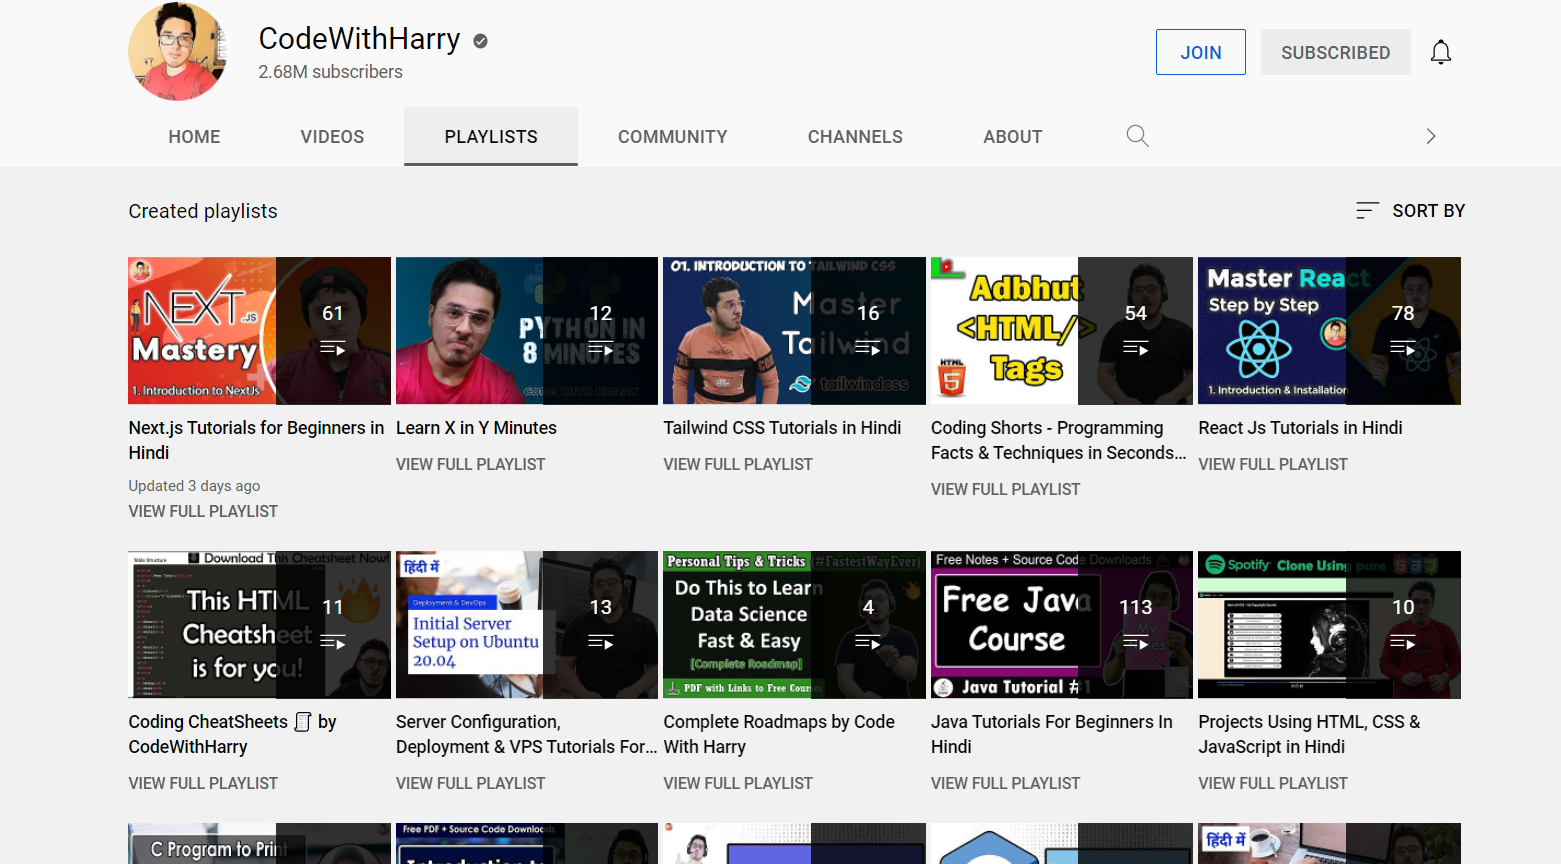Click playlist icon on CheatSheets thumbnail showing 11
The image size is (1561, 864).
click(332, 642)
